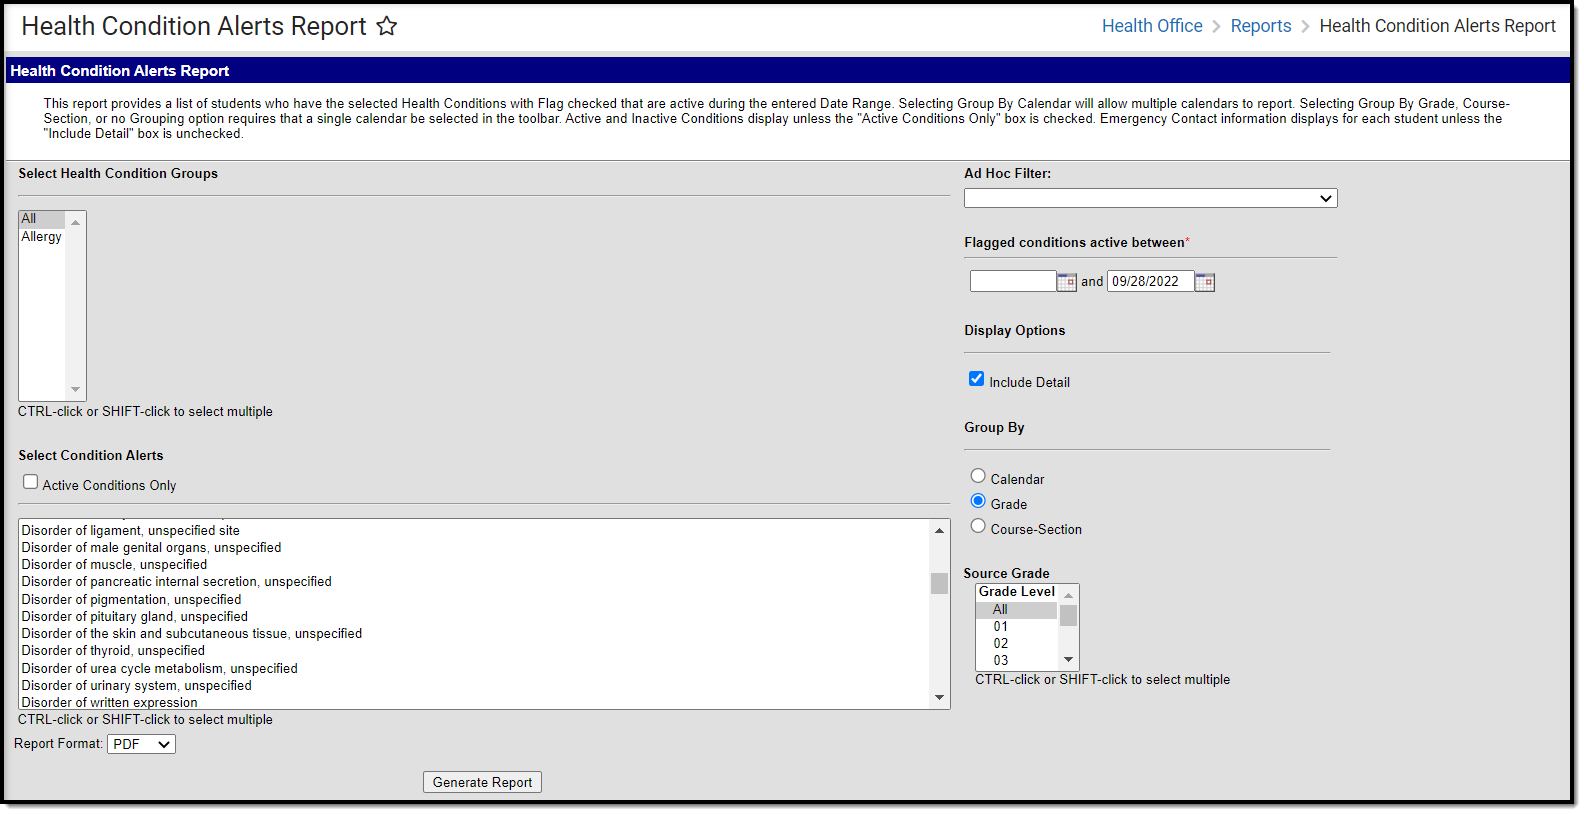
Task: Select 'Disorder of ligament, unspecified site'
Action: [474, 531]
